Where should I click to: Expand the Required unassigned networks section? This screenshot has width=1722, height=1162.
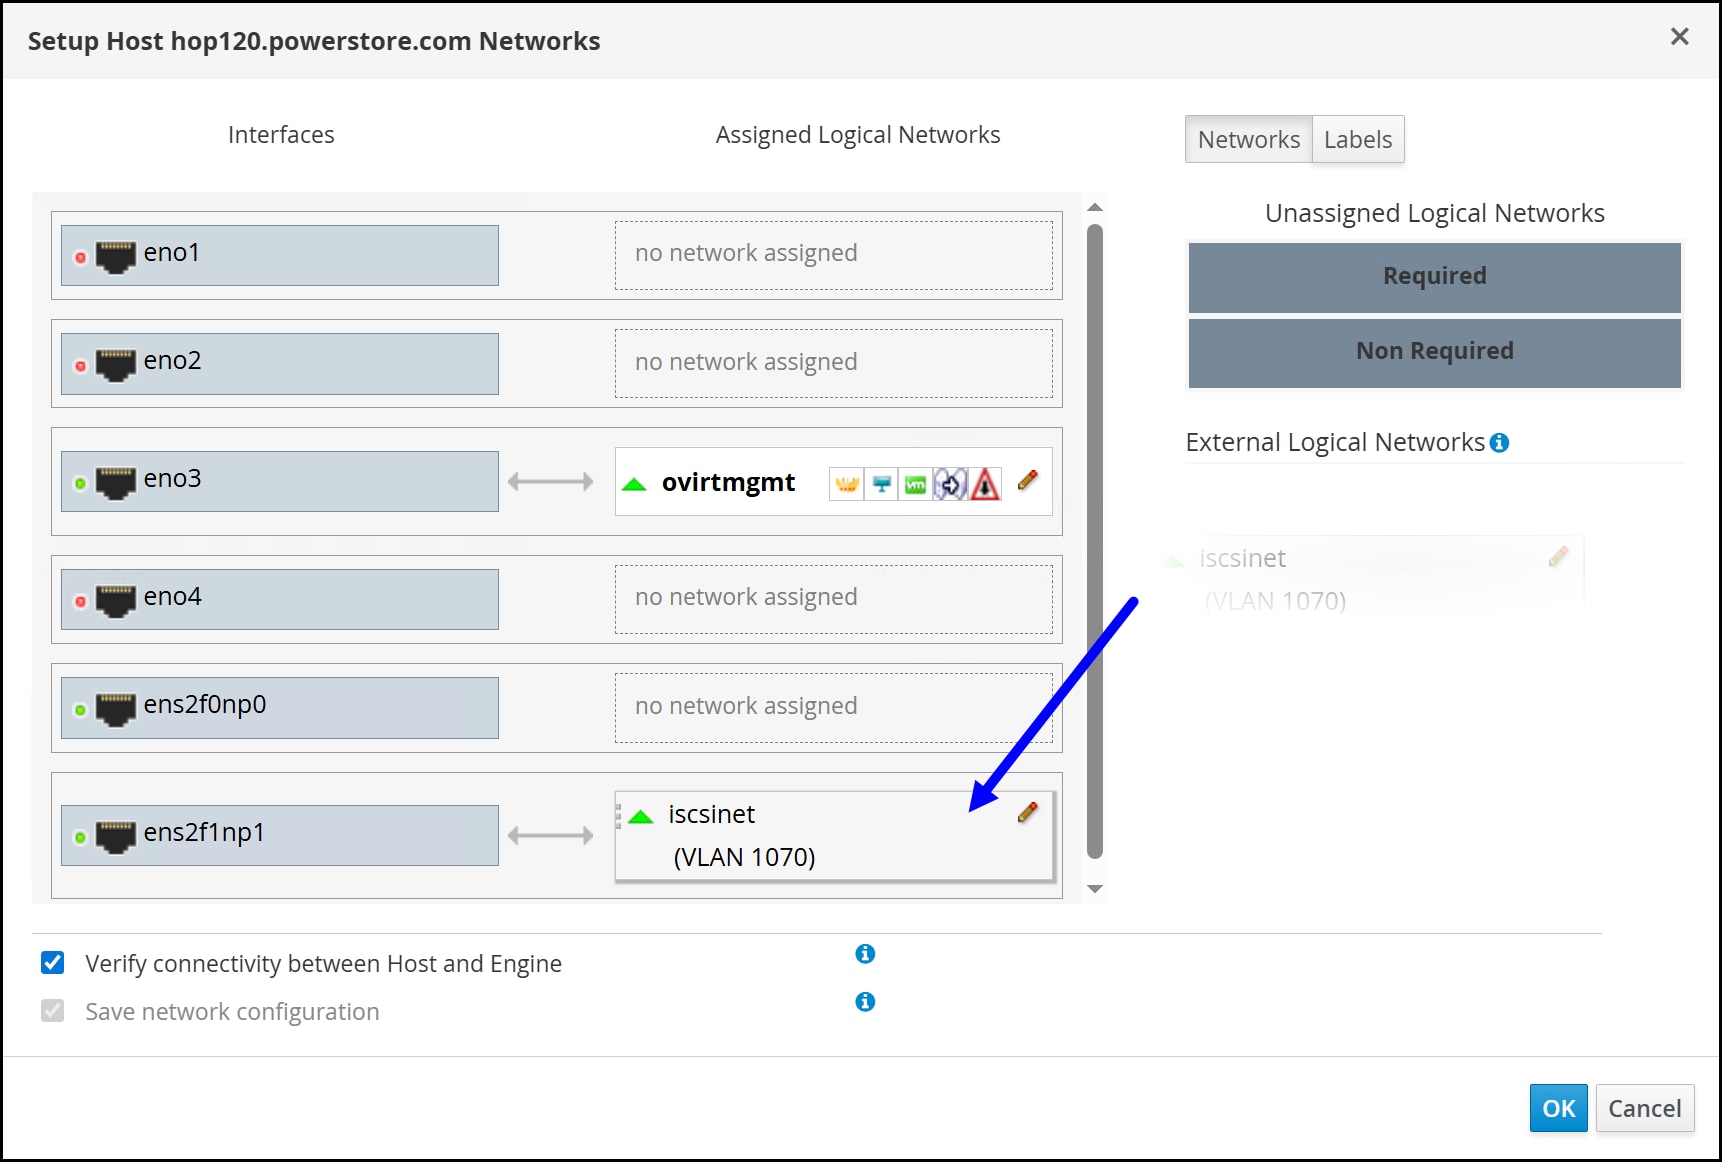1434,277
